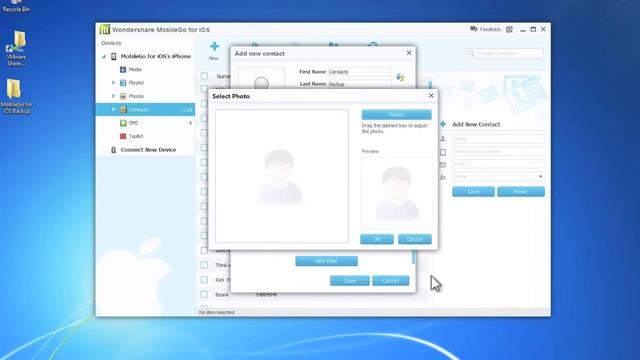Click the Add new contact dialog scrollbar
Image resolution: width=640 pixels, height=360 pixels.
tap(414, 257)
